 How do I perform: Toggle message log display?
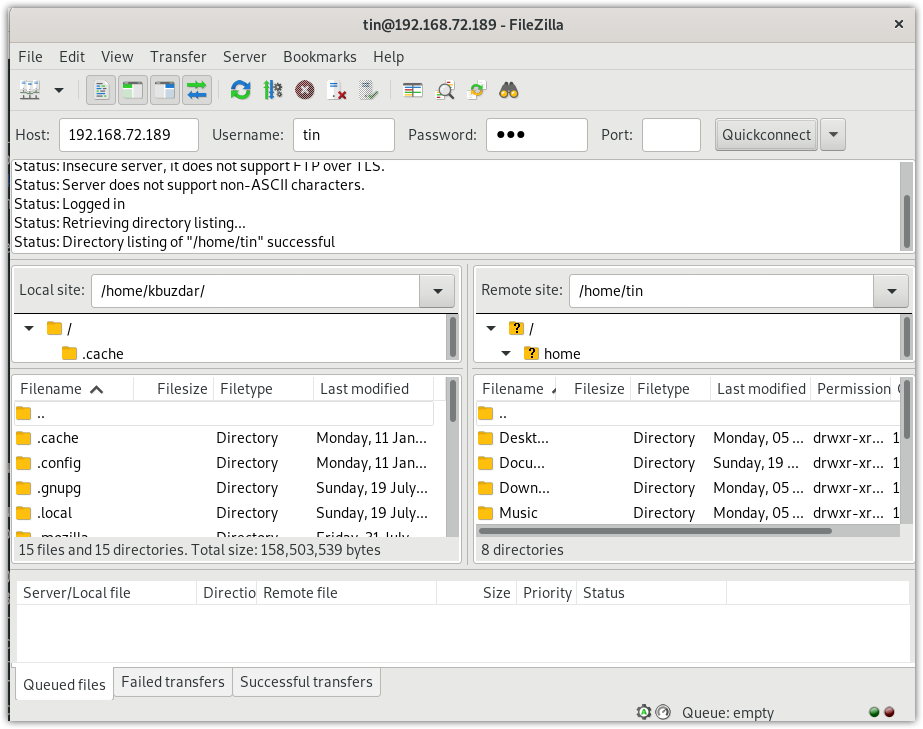point(100,91)
